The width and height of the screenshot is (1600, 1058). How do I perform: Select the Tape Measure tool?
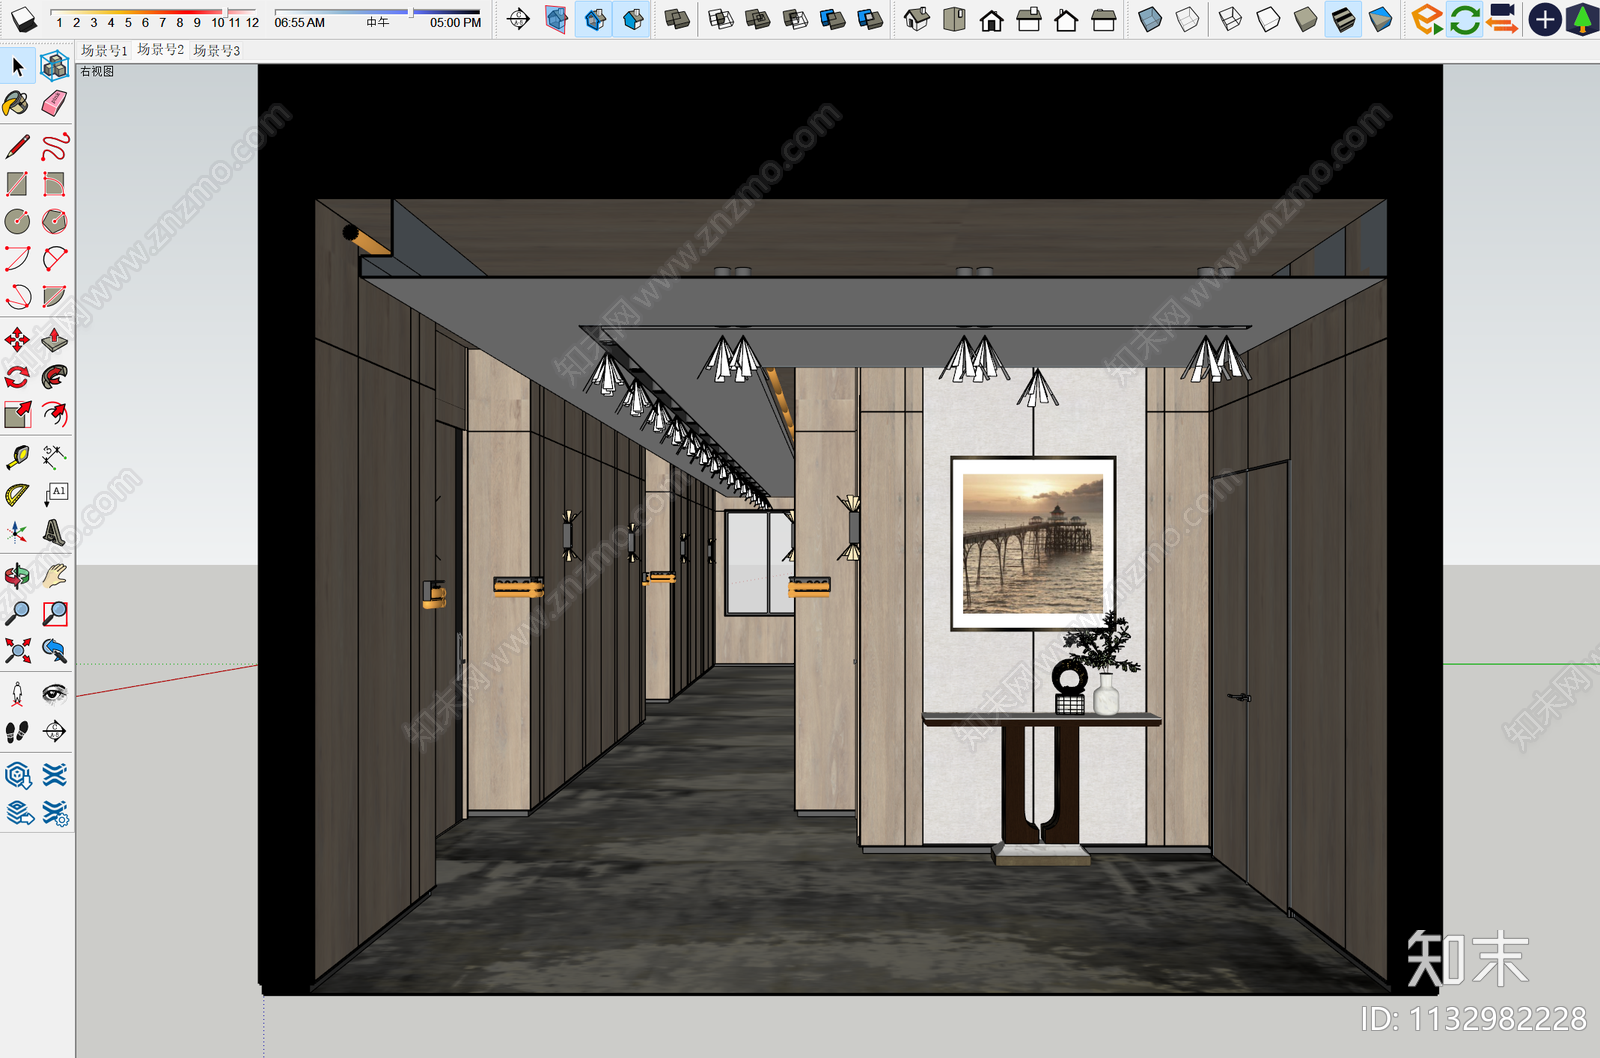click(x=17, y=457)
